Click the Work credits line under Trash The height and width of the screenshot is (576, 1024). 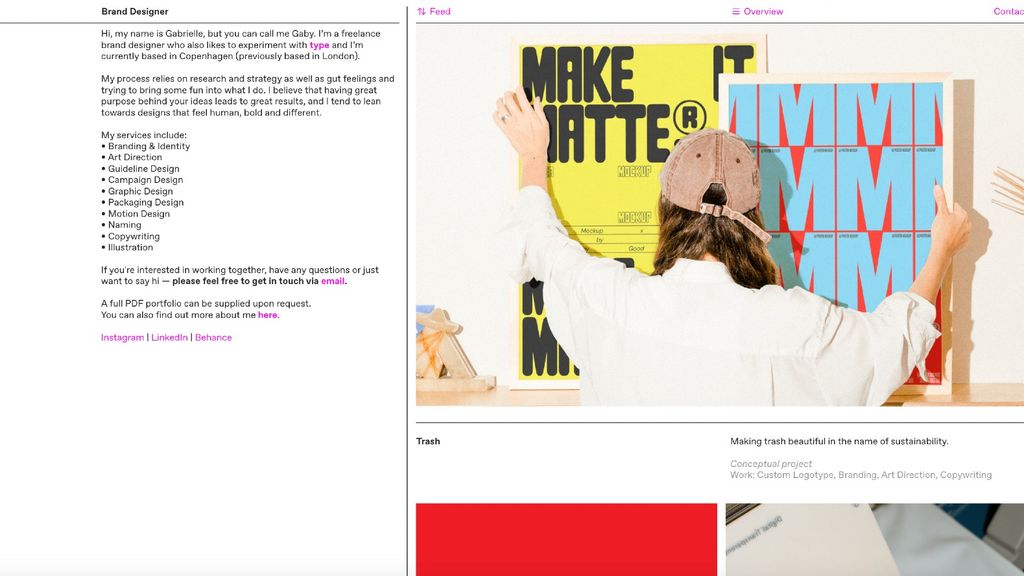click(861, 474)
